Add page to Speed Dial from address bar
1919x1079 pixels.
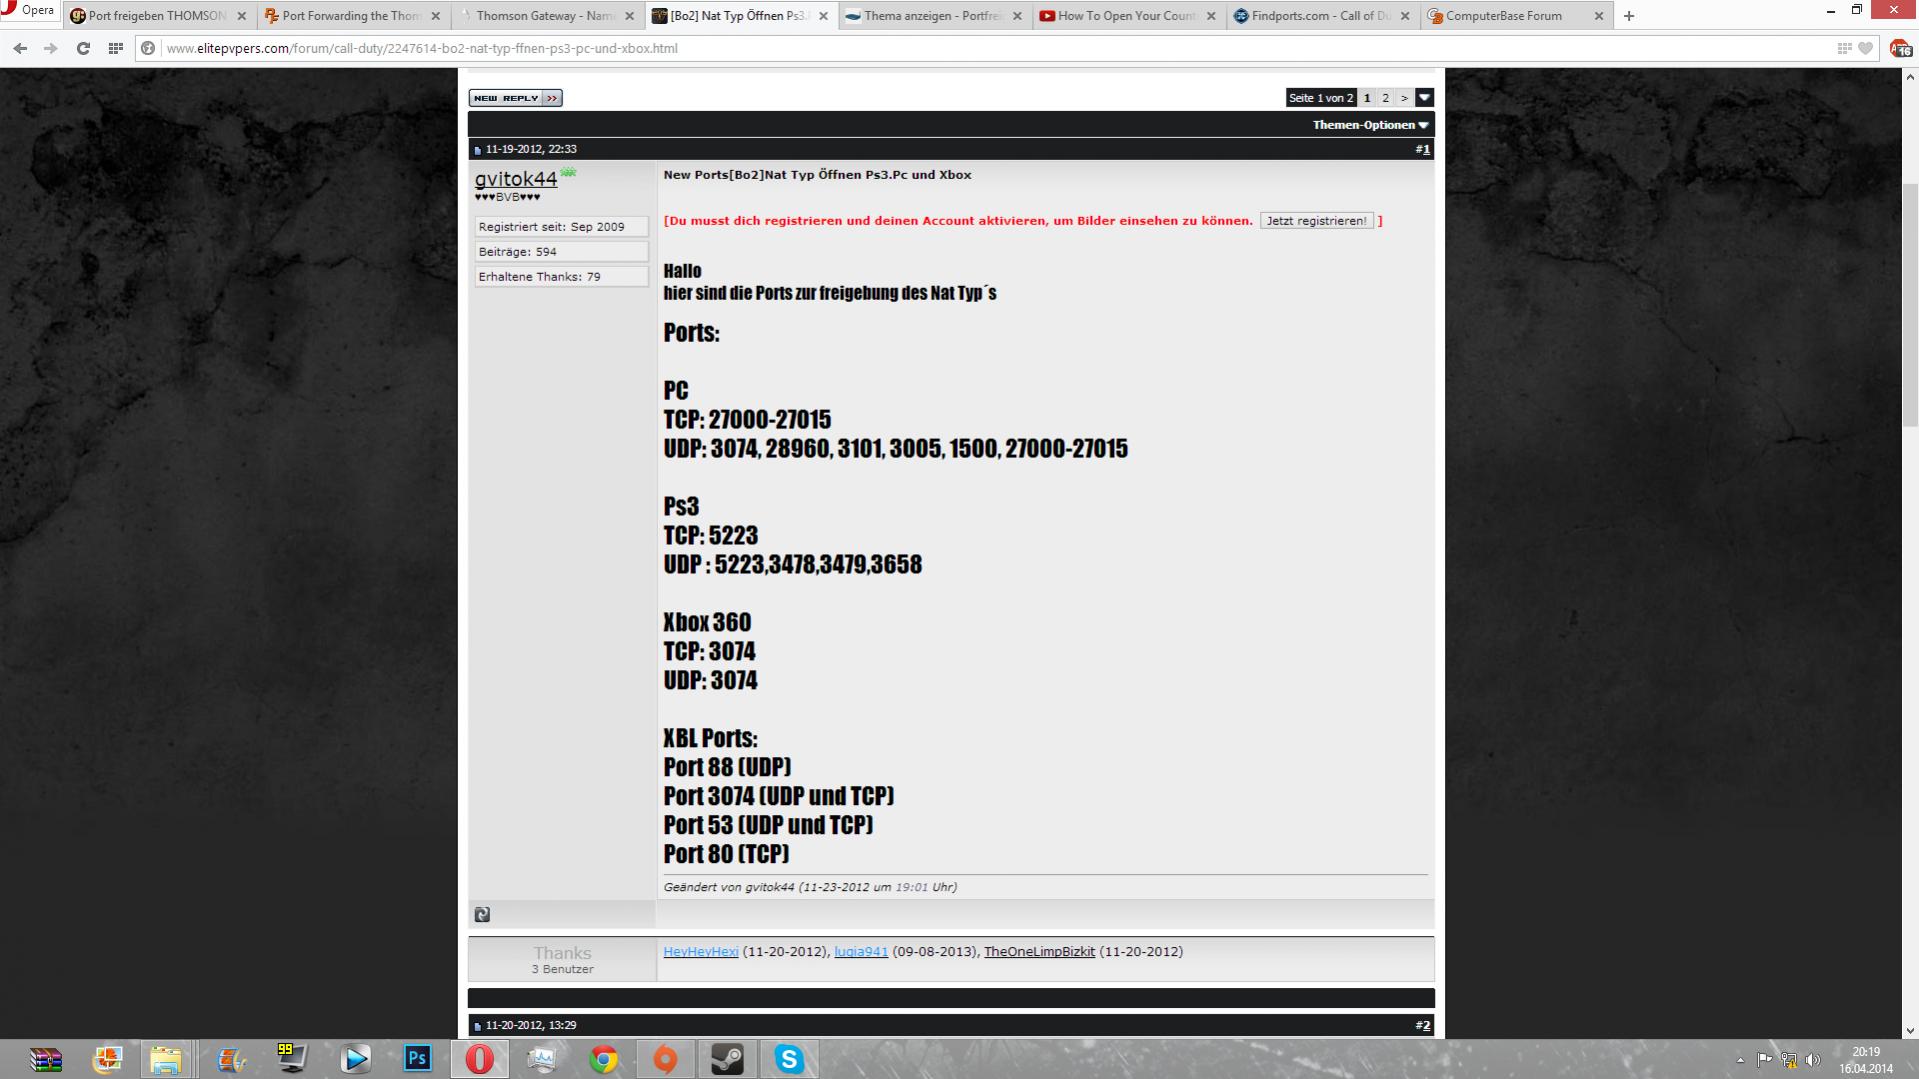point(1843,48)
